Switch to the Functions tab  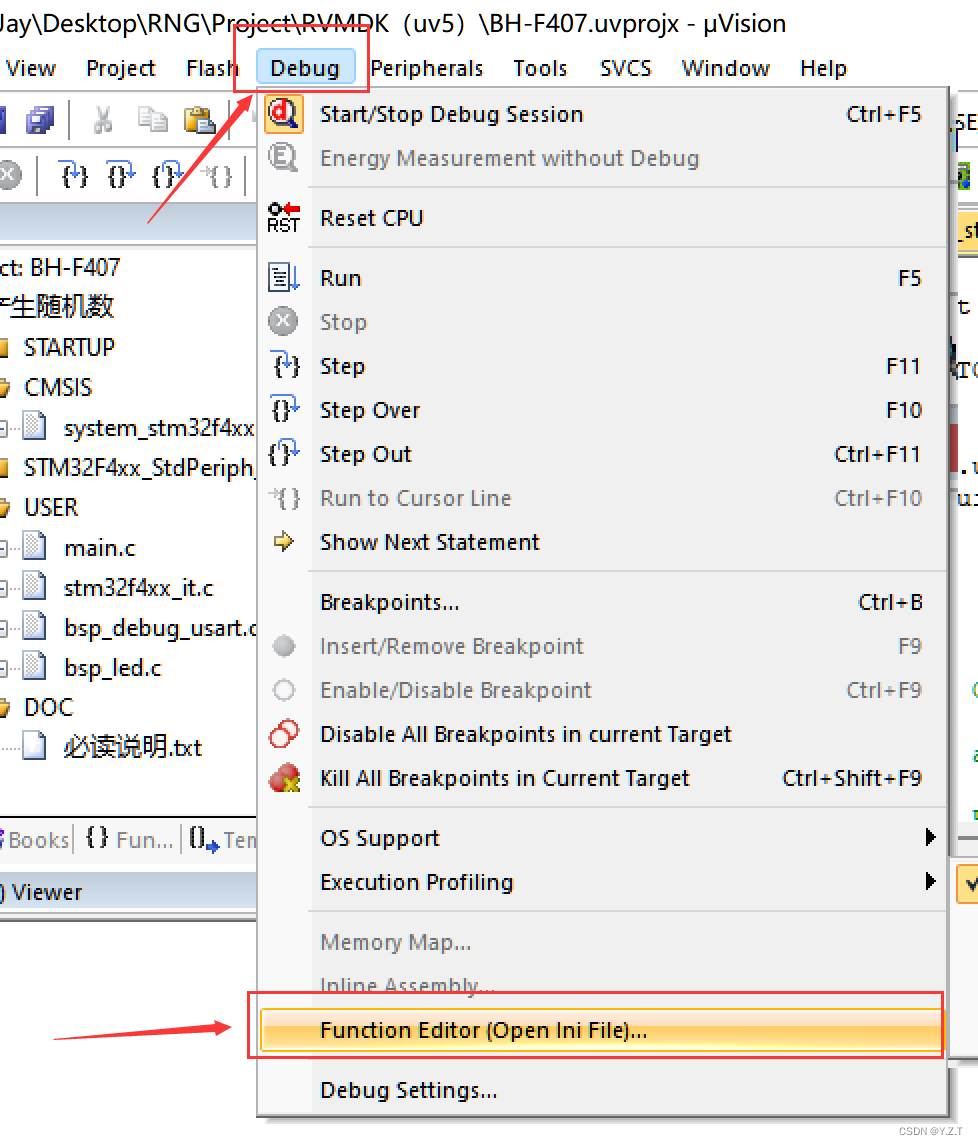(x=130, y=840)
